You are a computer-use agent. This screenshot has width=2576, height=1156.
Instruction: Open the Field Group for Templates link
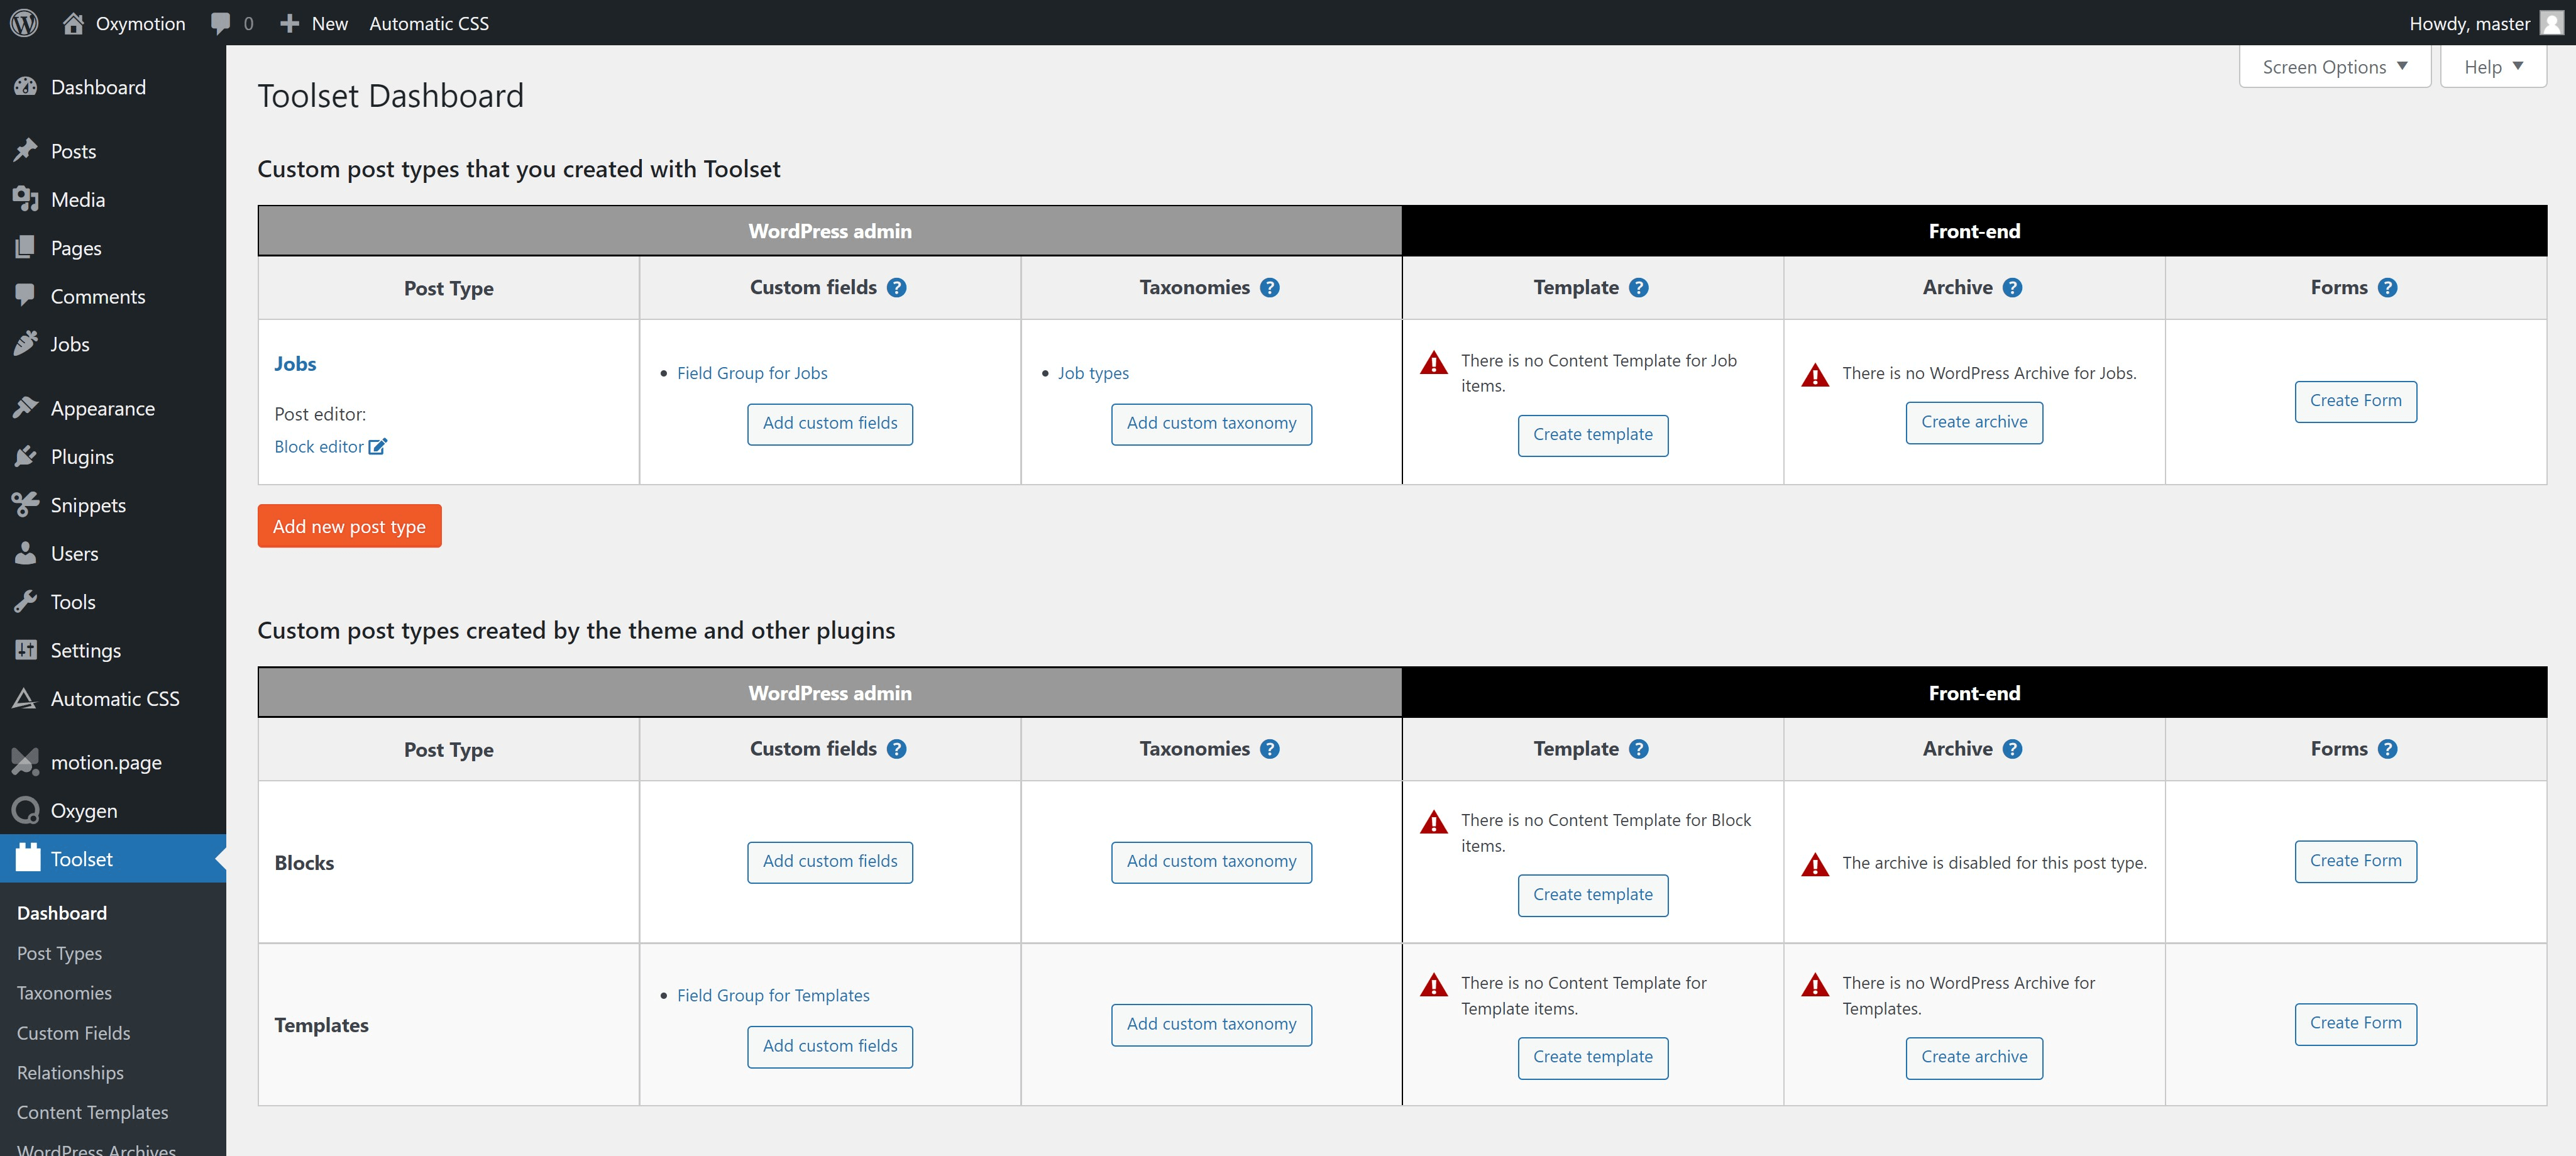[773, 995]
